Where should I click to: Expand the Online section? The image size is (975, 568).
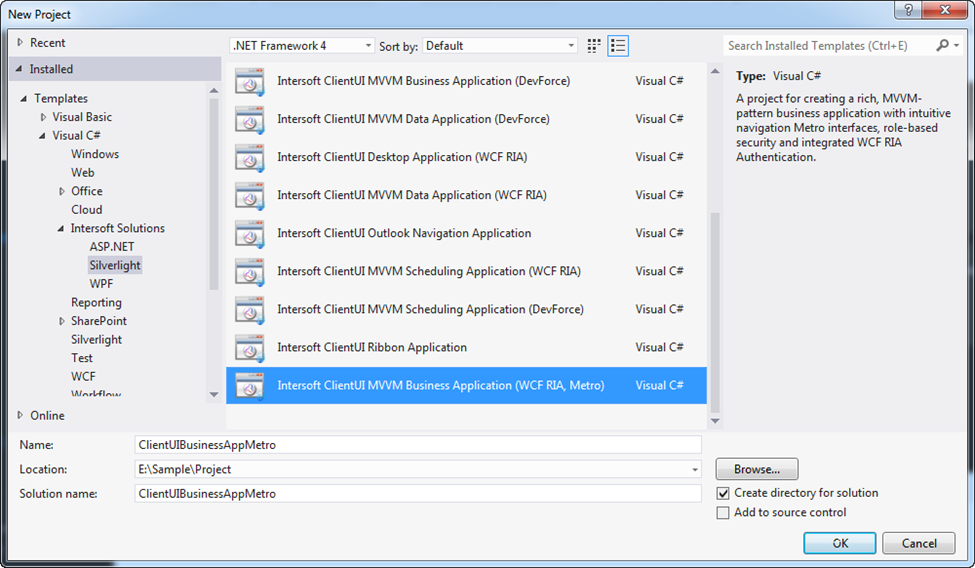pyautogui.click(x=20, y=415)
